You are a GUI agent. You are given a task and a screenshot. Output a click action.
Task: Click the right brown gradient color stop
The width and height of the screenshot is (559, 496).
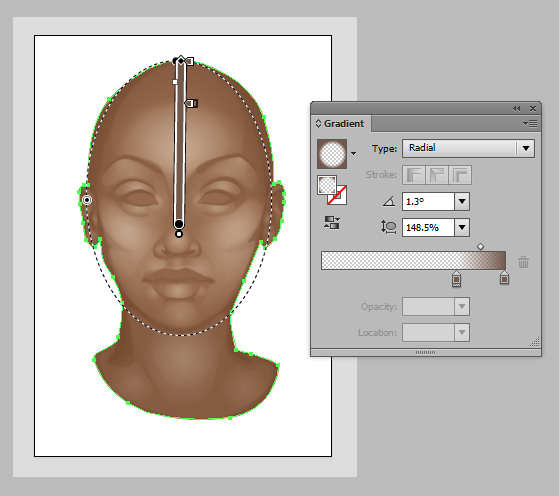(504, 277)
